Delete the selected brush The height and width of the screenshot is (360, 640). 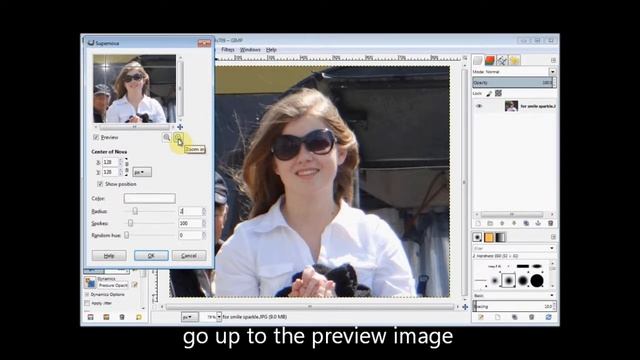531,317
